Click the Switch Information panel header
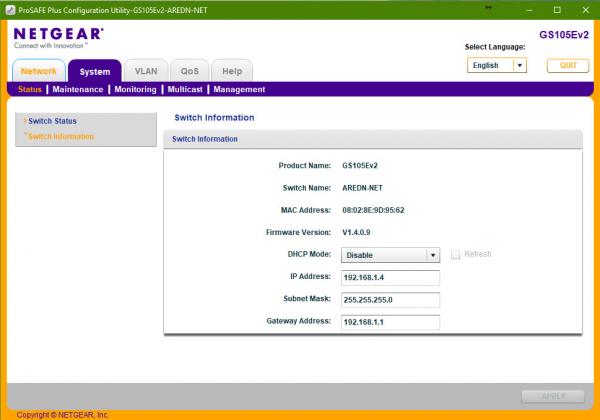 [x=373, y=139]
